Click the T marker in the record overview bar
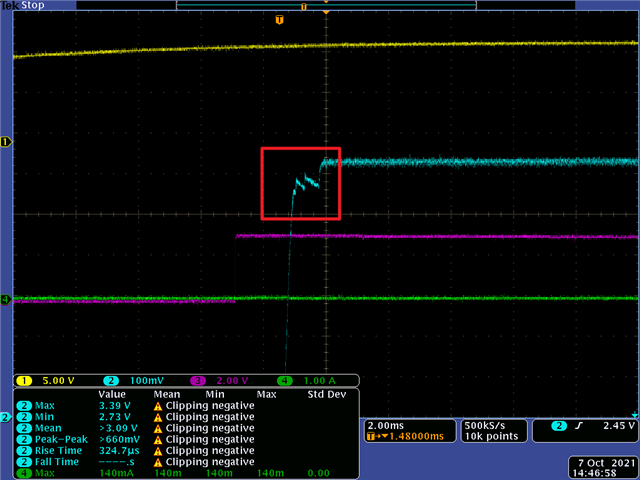 [x=304, y=7]
